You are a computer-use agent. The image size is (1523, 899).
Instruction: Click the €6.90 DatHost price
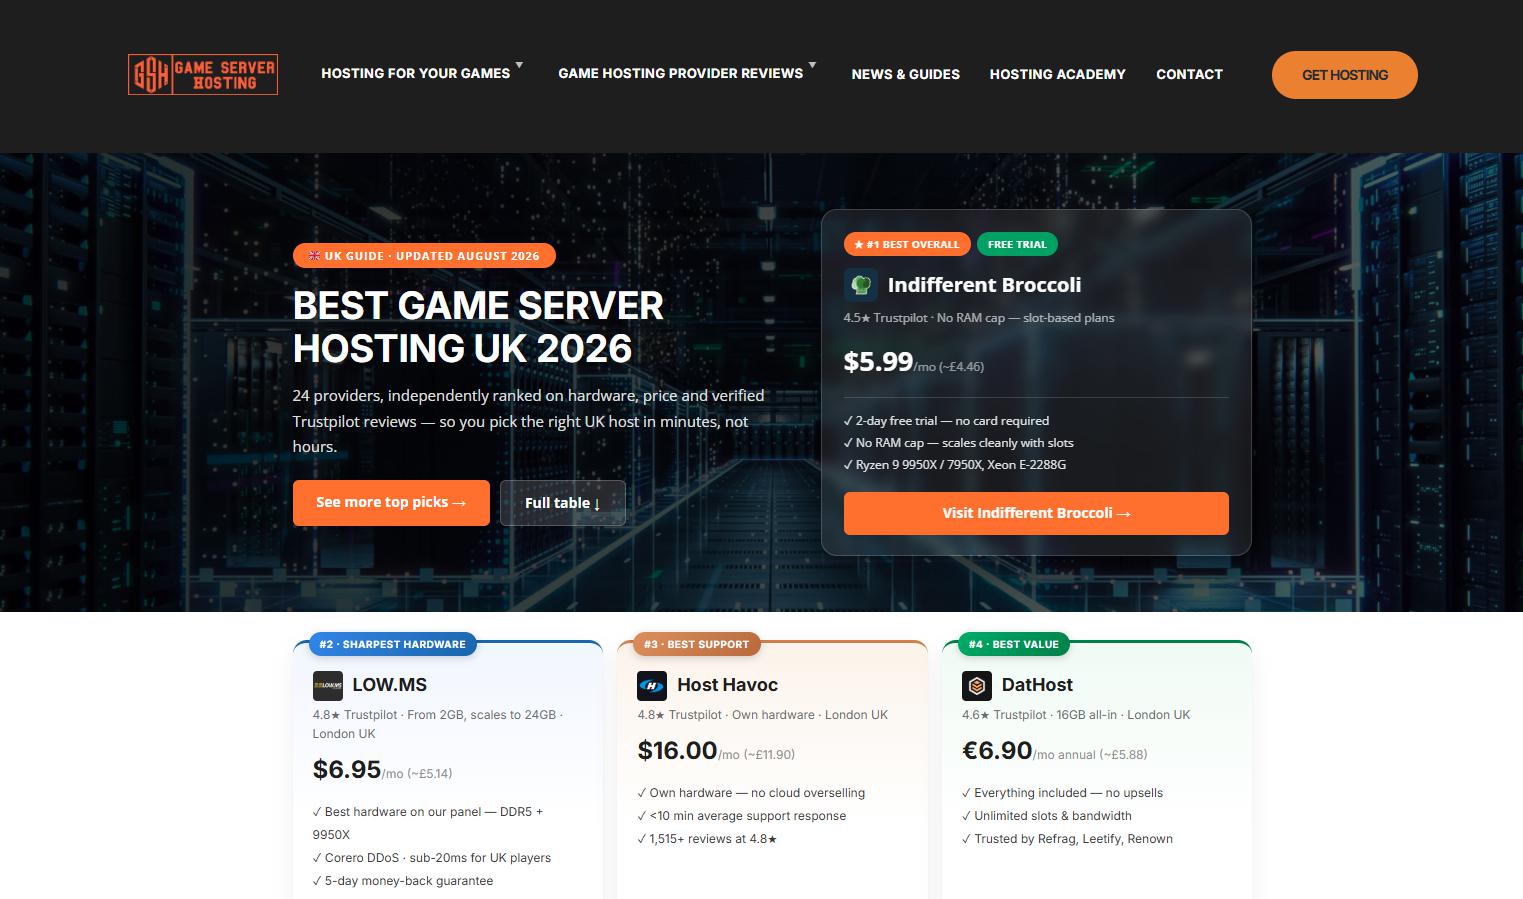[x=997, y=750]
